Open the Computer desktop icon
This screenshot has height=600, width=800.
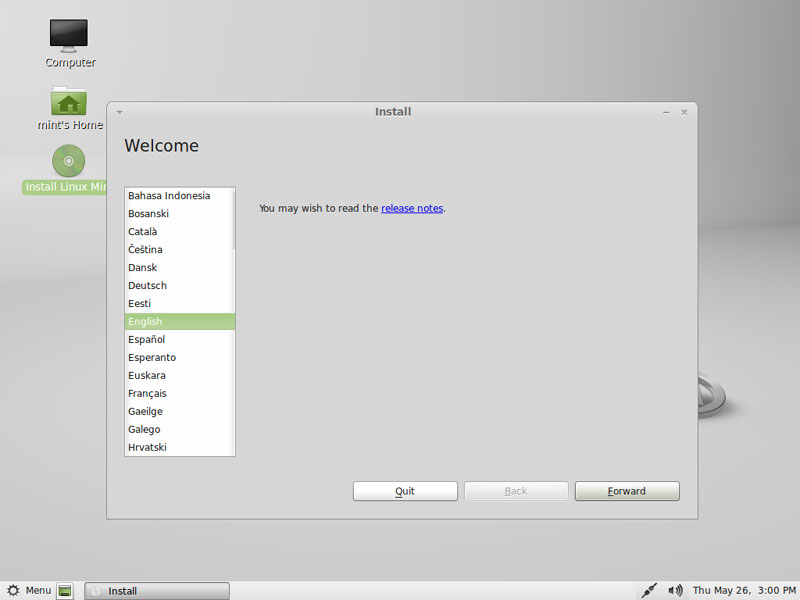click(70, 37)
